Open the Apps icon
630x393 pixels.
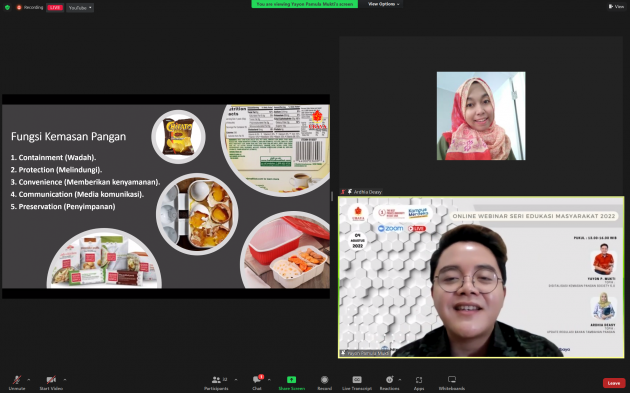(419, 382)
